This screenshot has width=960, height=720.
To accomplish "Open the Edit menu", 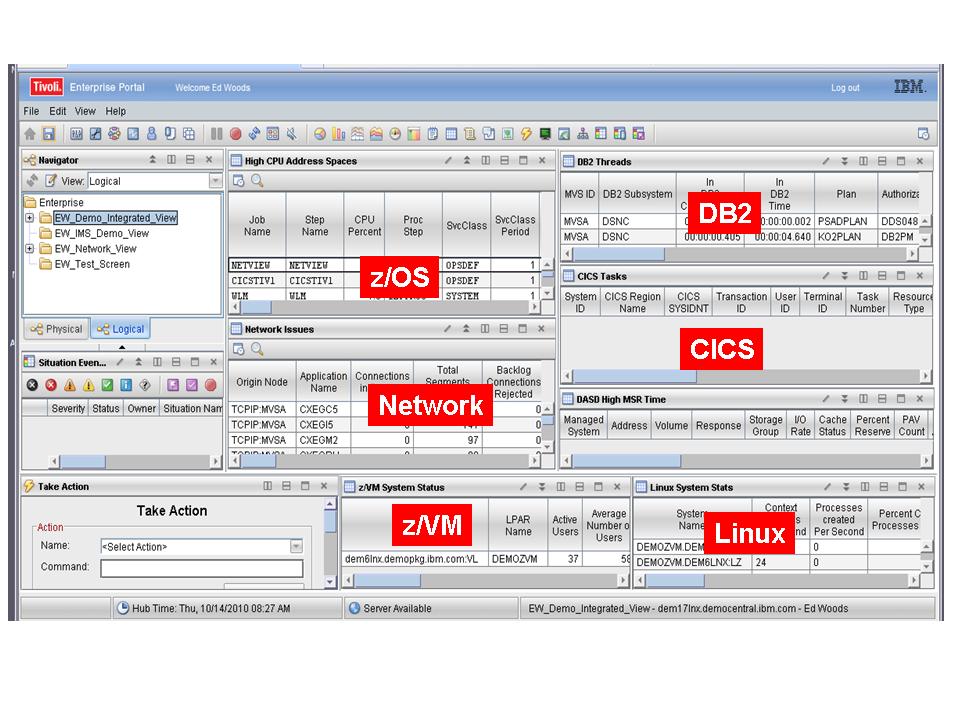I will (58, 111).
